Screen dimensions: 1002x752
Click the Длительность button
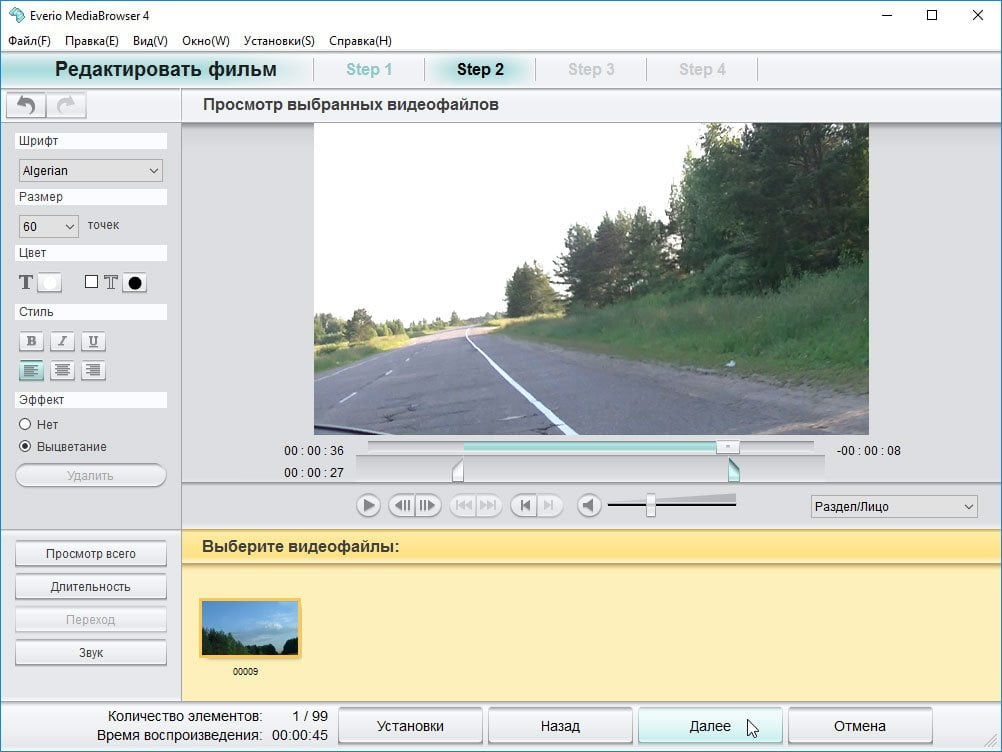pyautogui.click(x=91, y=587)
